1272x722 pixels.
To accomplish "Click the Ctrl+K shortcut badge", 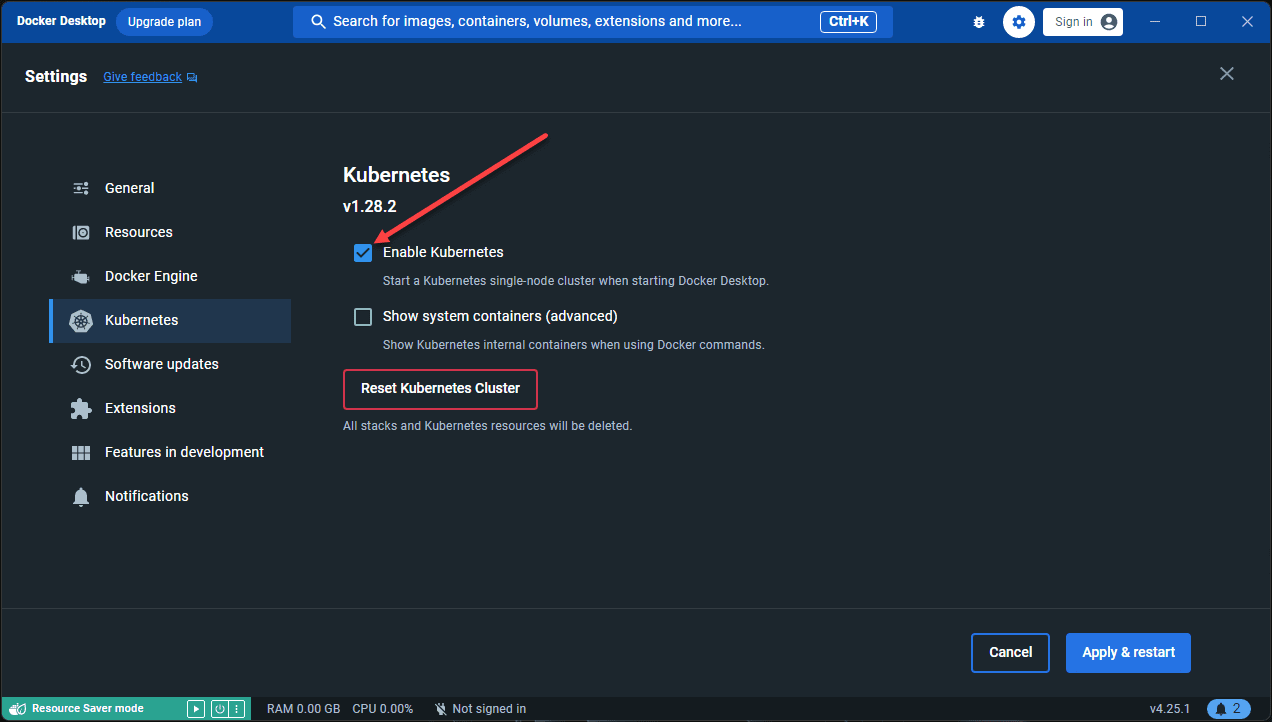I will pos(850,22).
